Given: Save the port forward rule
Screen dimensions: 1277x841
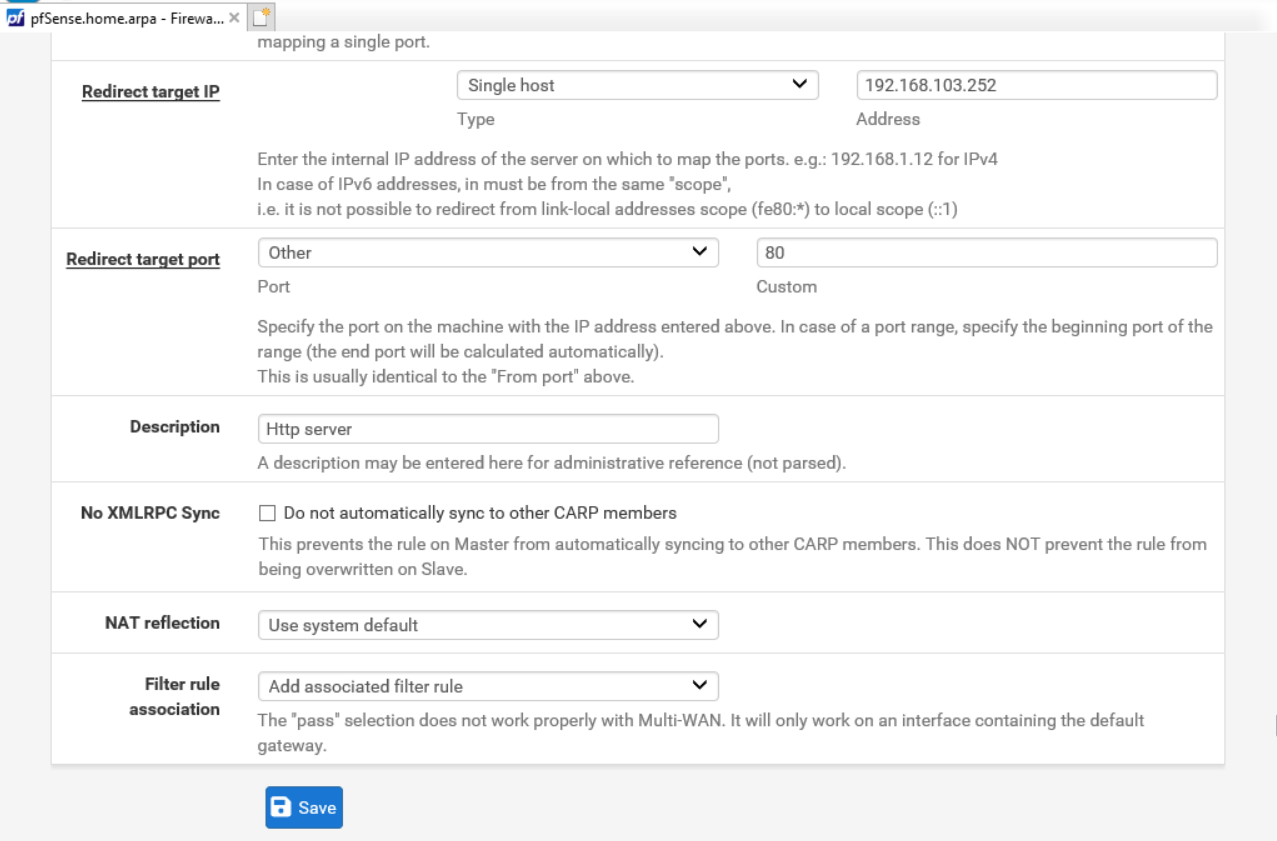Looking at the screenshot, I should [304, 808].
